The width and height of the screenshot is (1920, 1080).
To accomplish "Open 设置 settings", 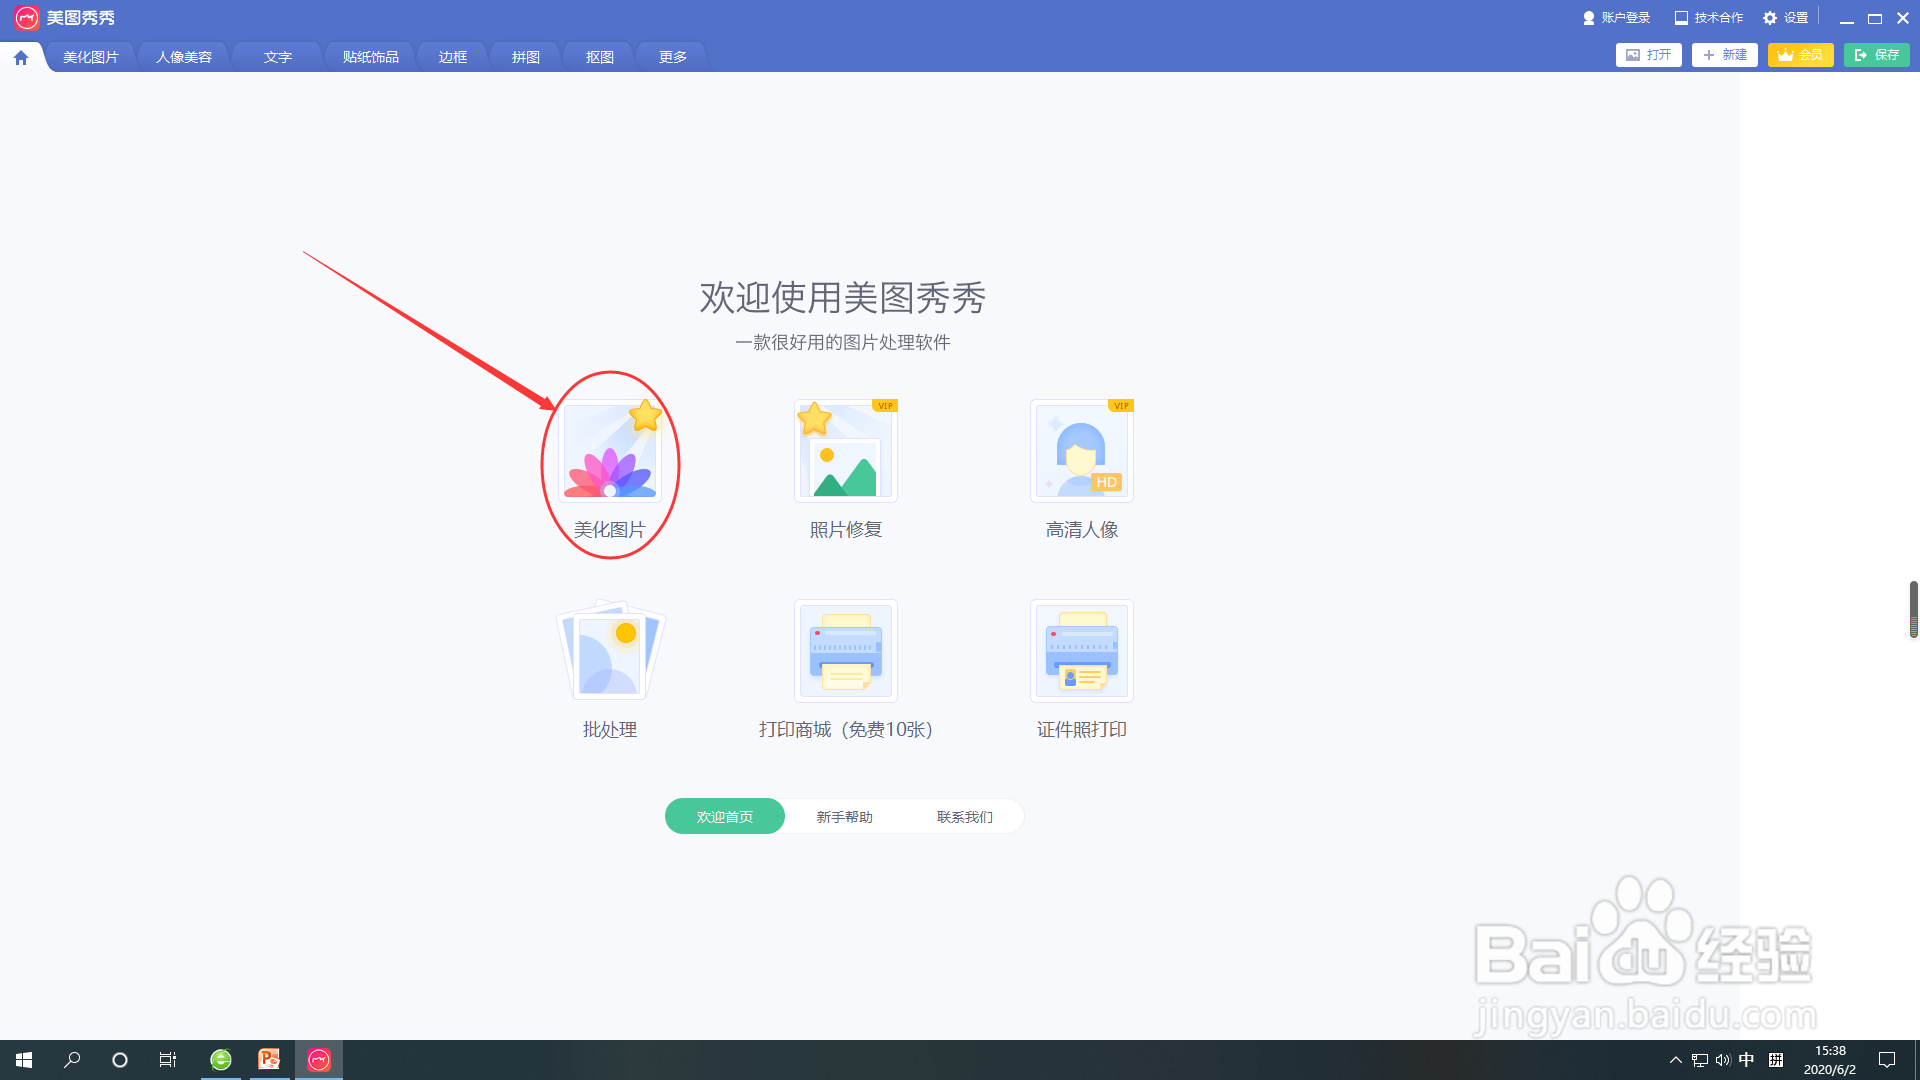I will [x=1786, y=18].
